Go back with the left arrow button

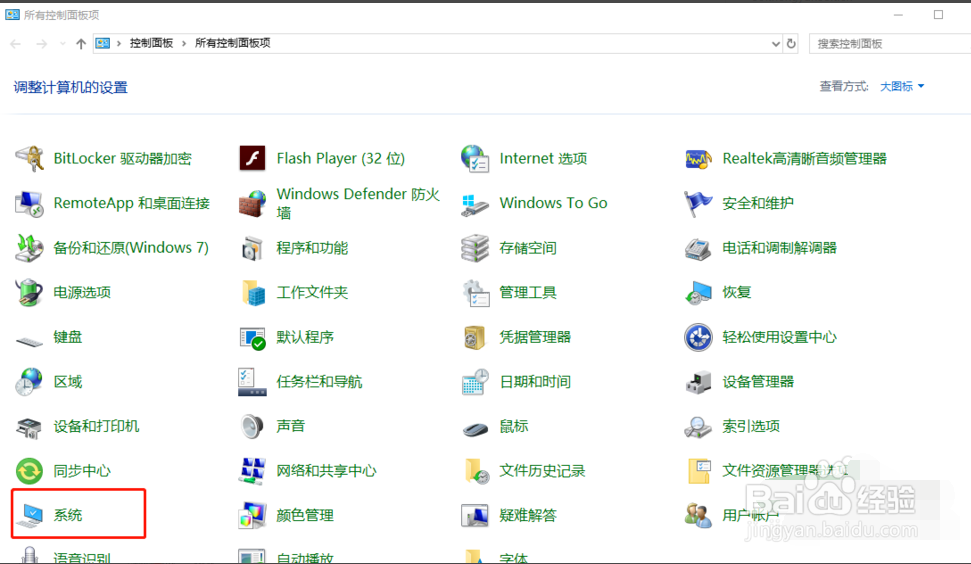[x=16, y=43]
